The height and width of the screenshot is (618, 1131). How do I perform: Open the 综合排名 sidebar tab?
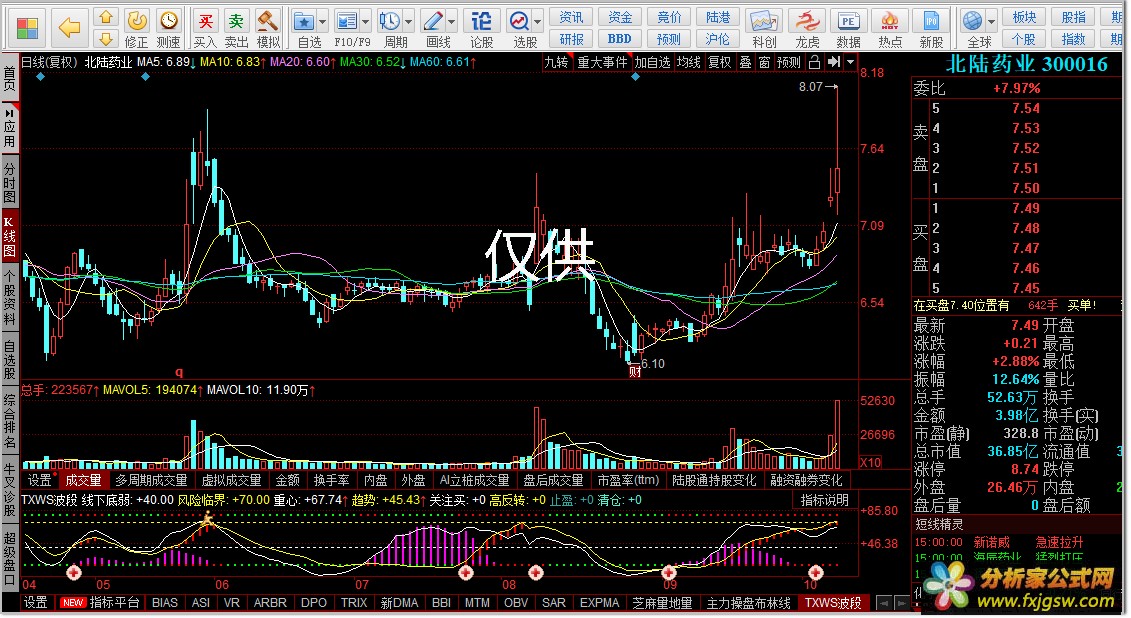click(9, 420)
